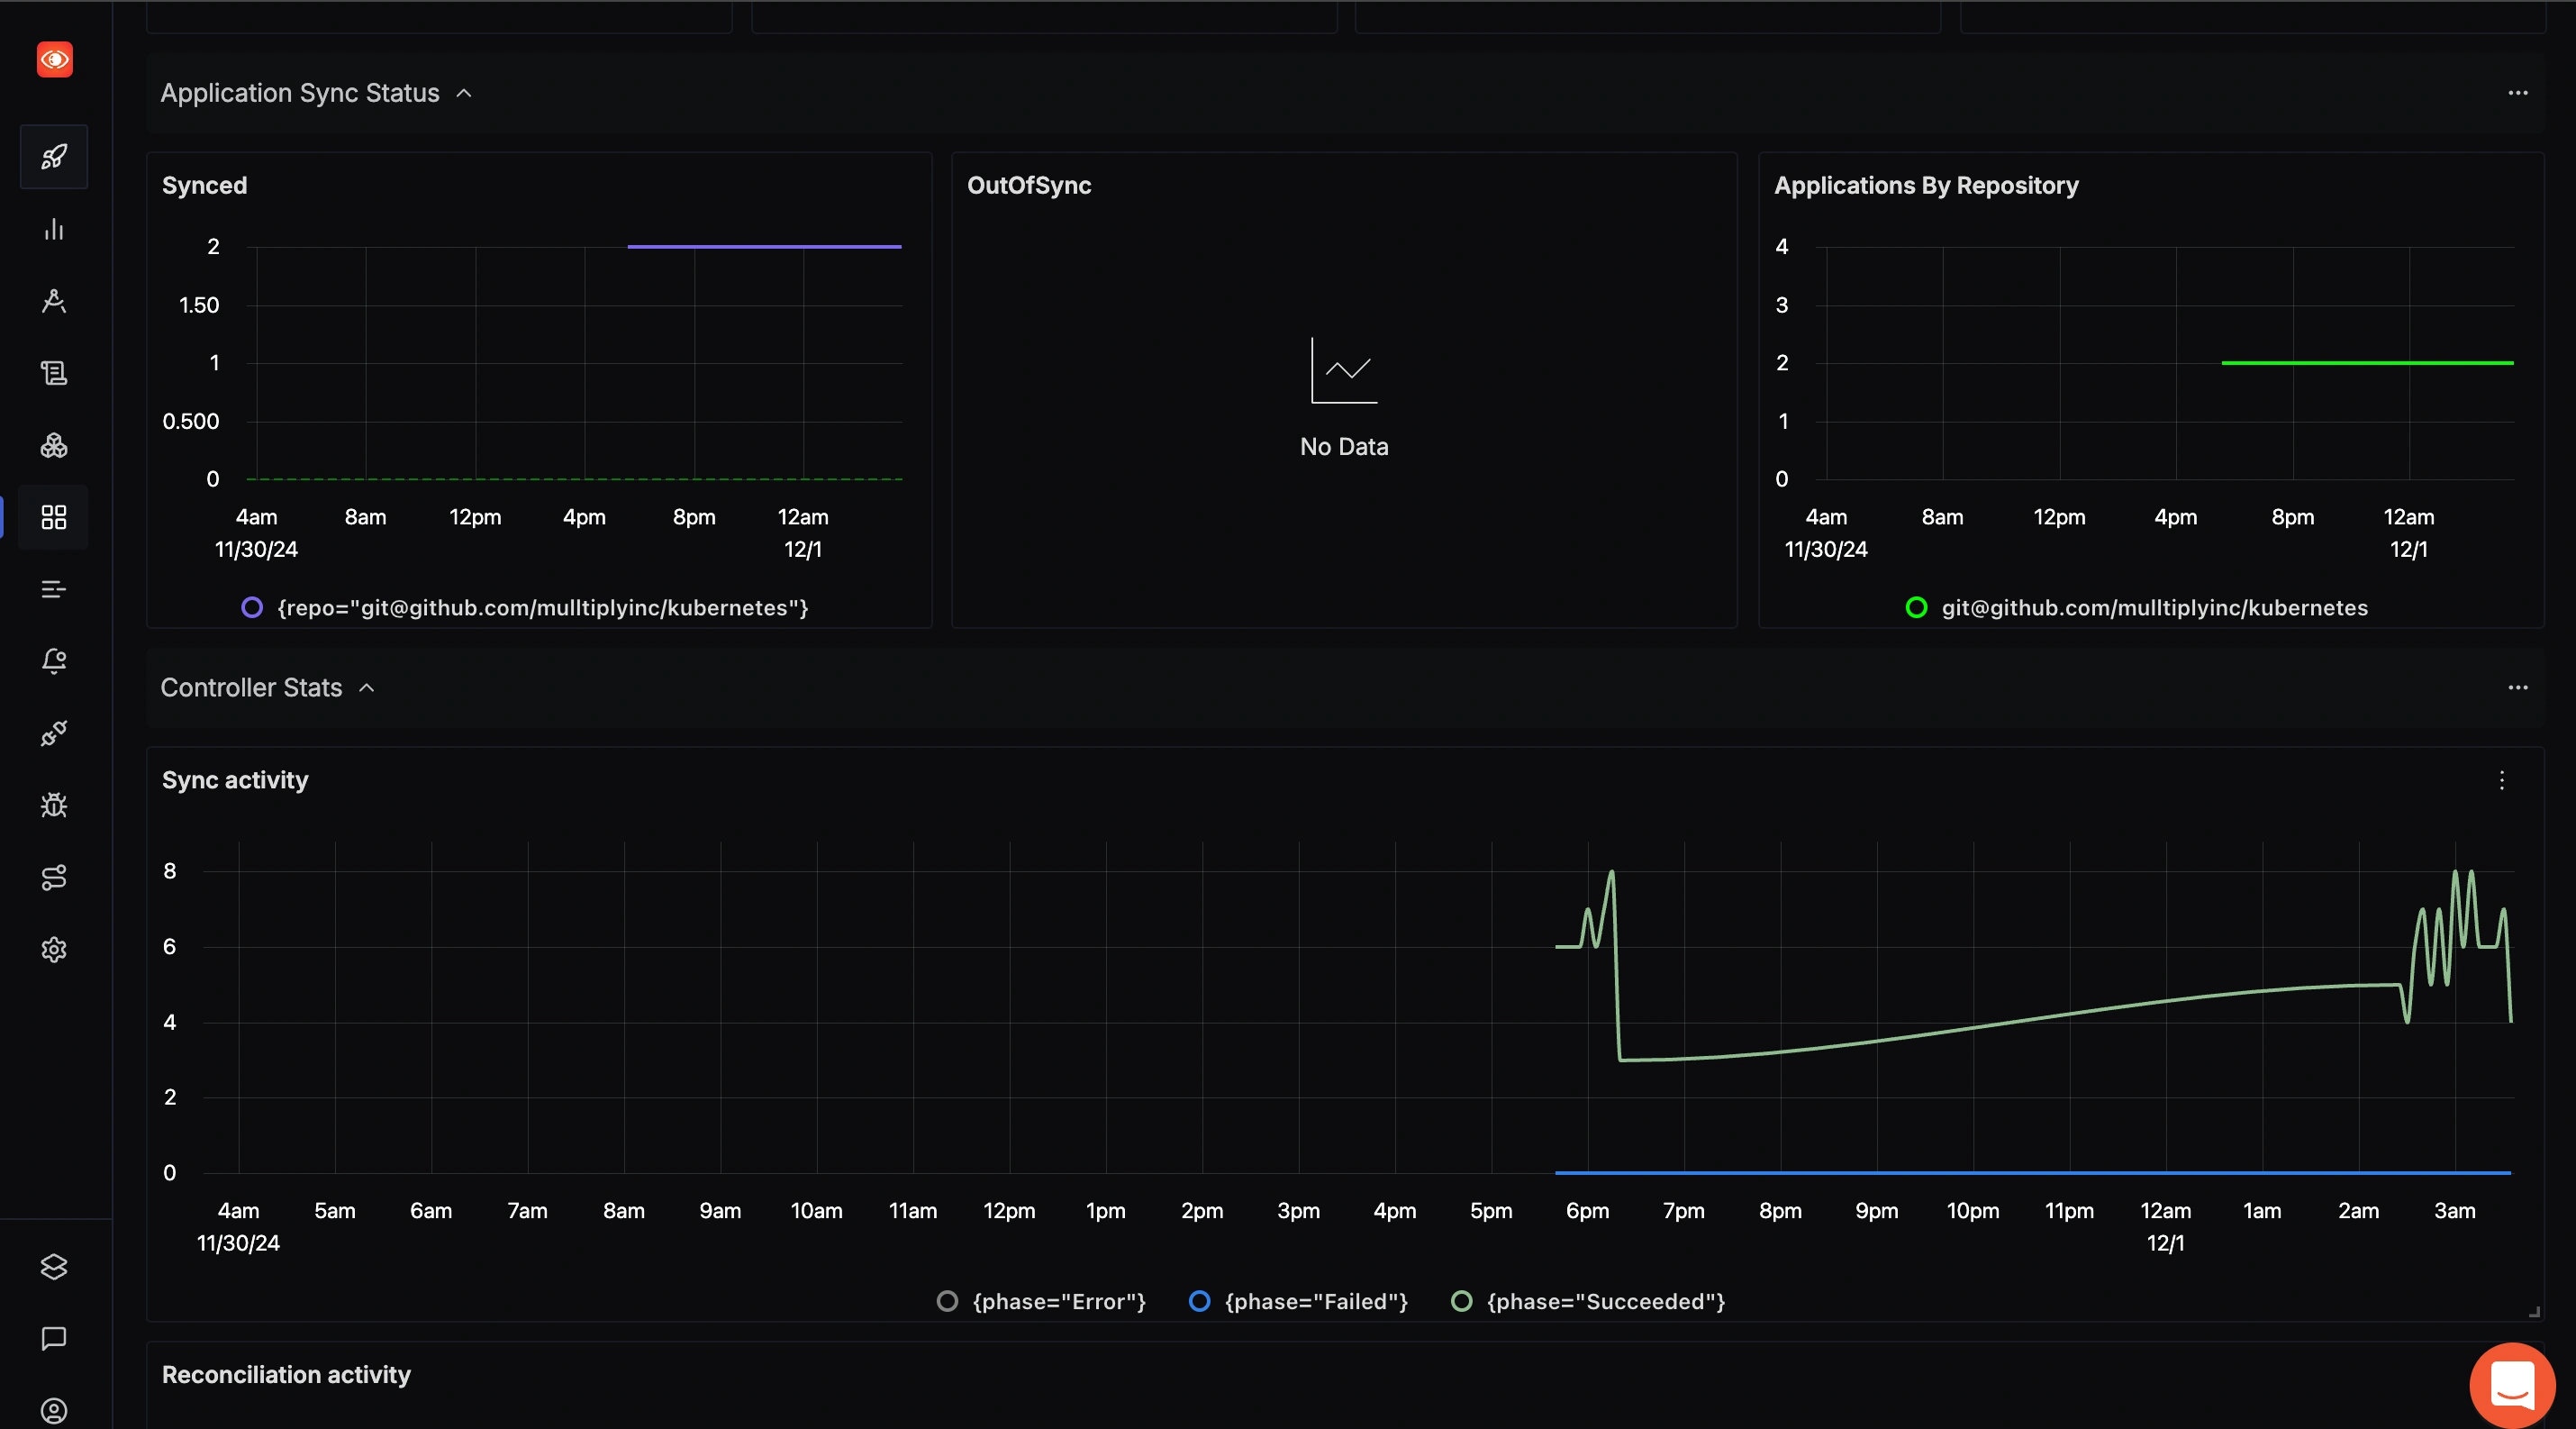
Task: Open Services bar chart icon in sidebar
Action: (x=54, y=229)
